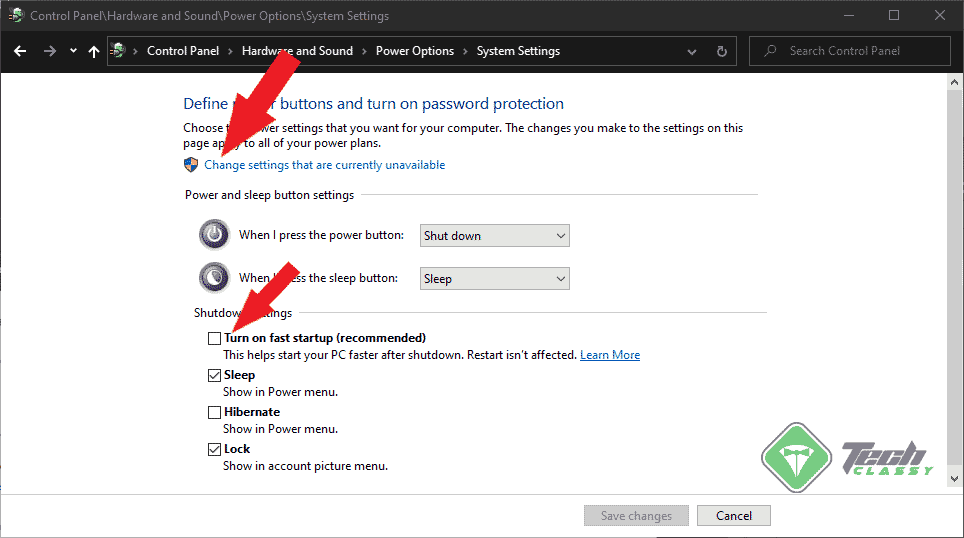Screen dimensions: 964x538
Task: Click 'When I press the power button:' label
Action: [322, 235]
